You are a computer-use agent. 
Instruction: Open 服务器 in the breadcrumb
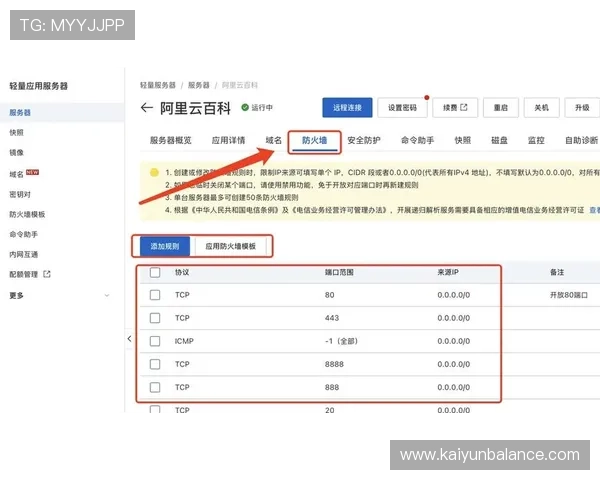199,85
